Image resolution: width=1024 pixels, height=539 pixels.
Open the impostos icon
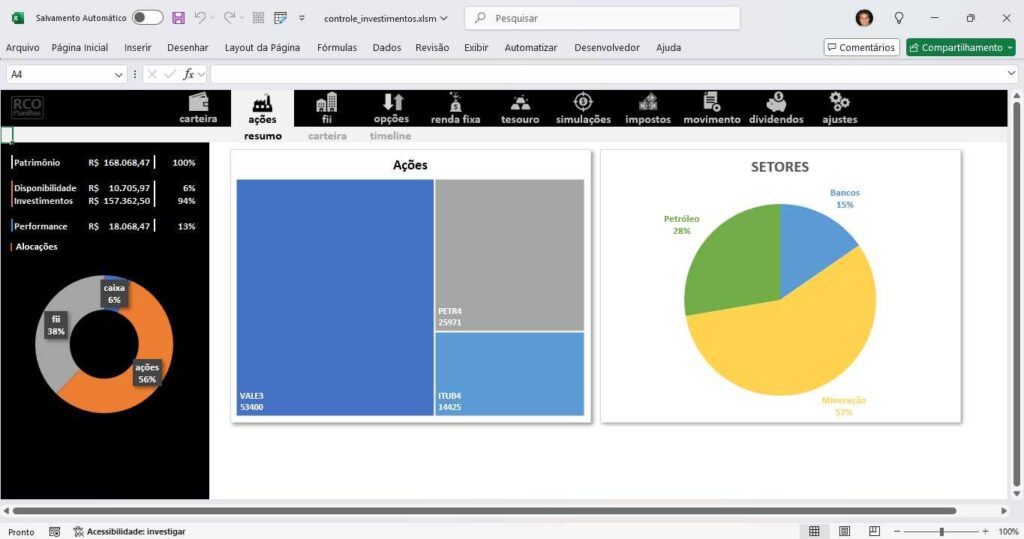pos(648,102)
